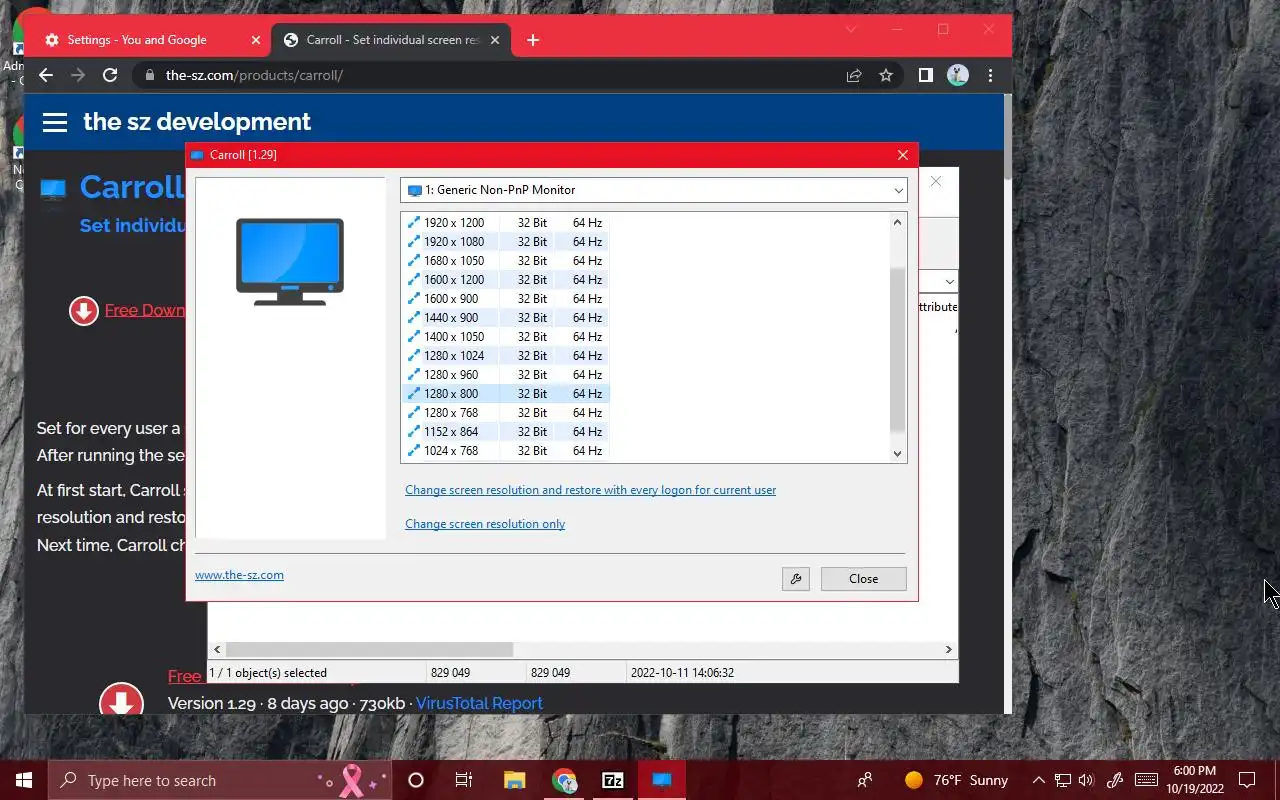This screenshot has height=800, width=1280.
Task: Reload the page in Chrome
Action: click(x=110, y=75)
